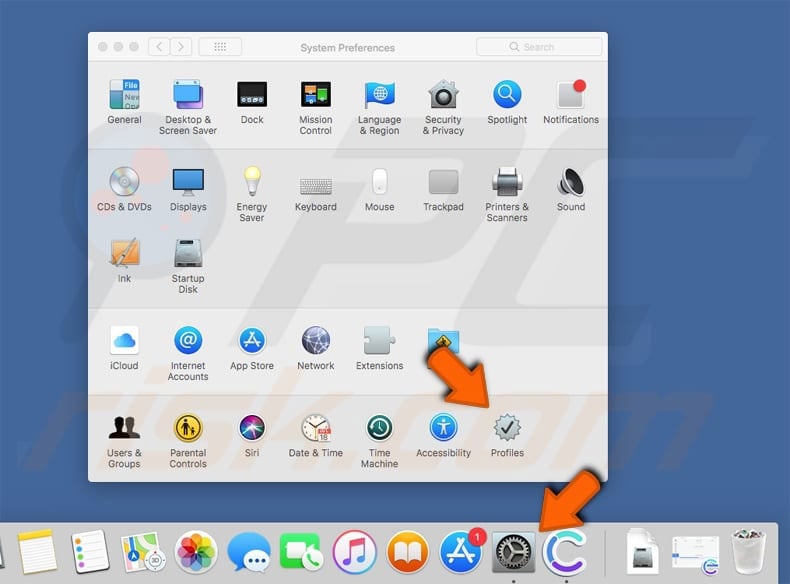Image resolution: width=790 pixels, height=584 pixels.
Task: Open Mission Control preferences
Action: [316, 95]
